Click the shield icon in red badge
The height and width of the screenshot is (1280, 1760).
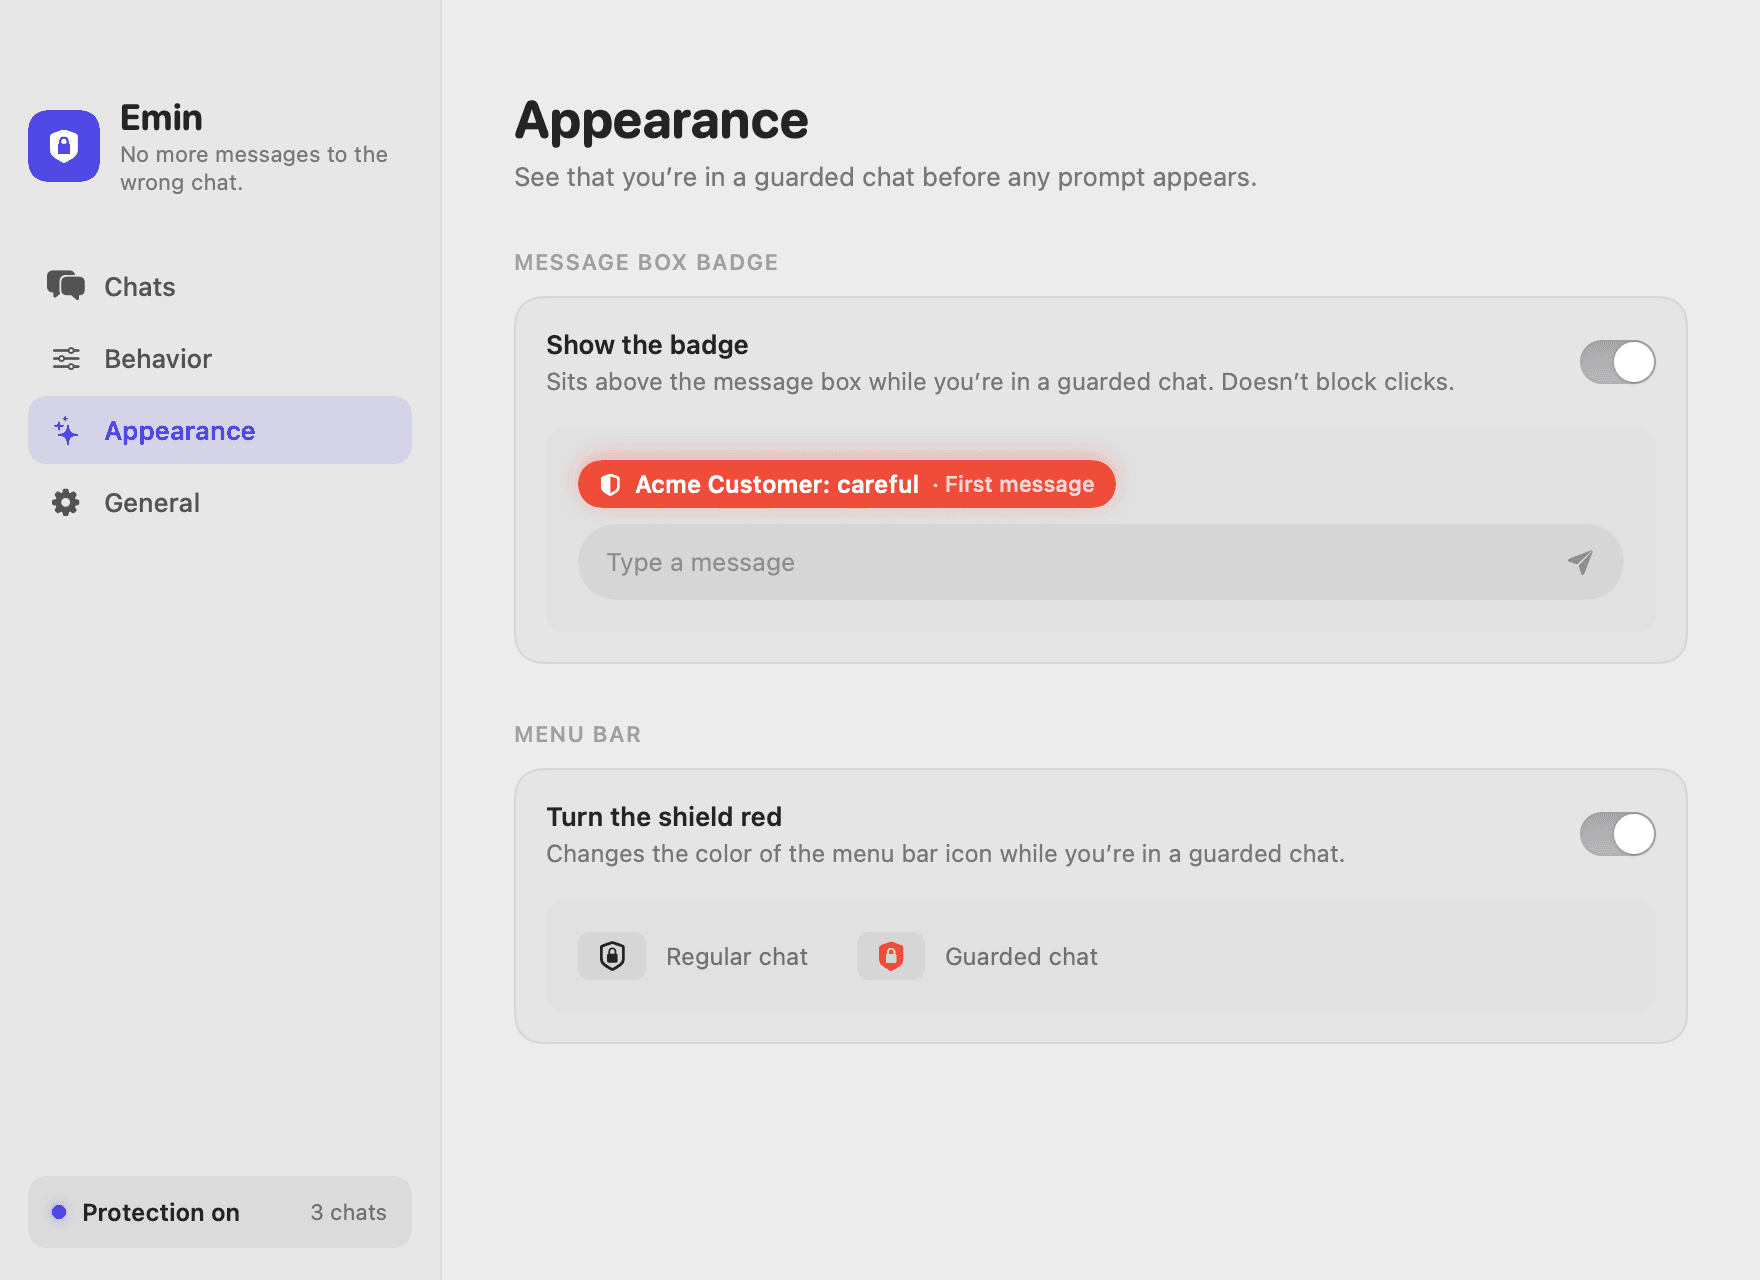coord(610,485)
